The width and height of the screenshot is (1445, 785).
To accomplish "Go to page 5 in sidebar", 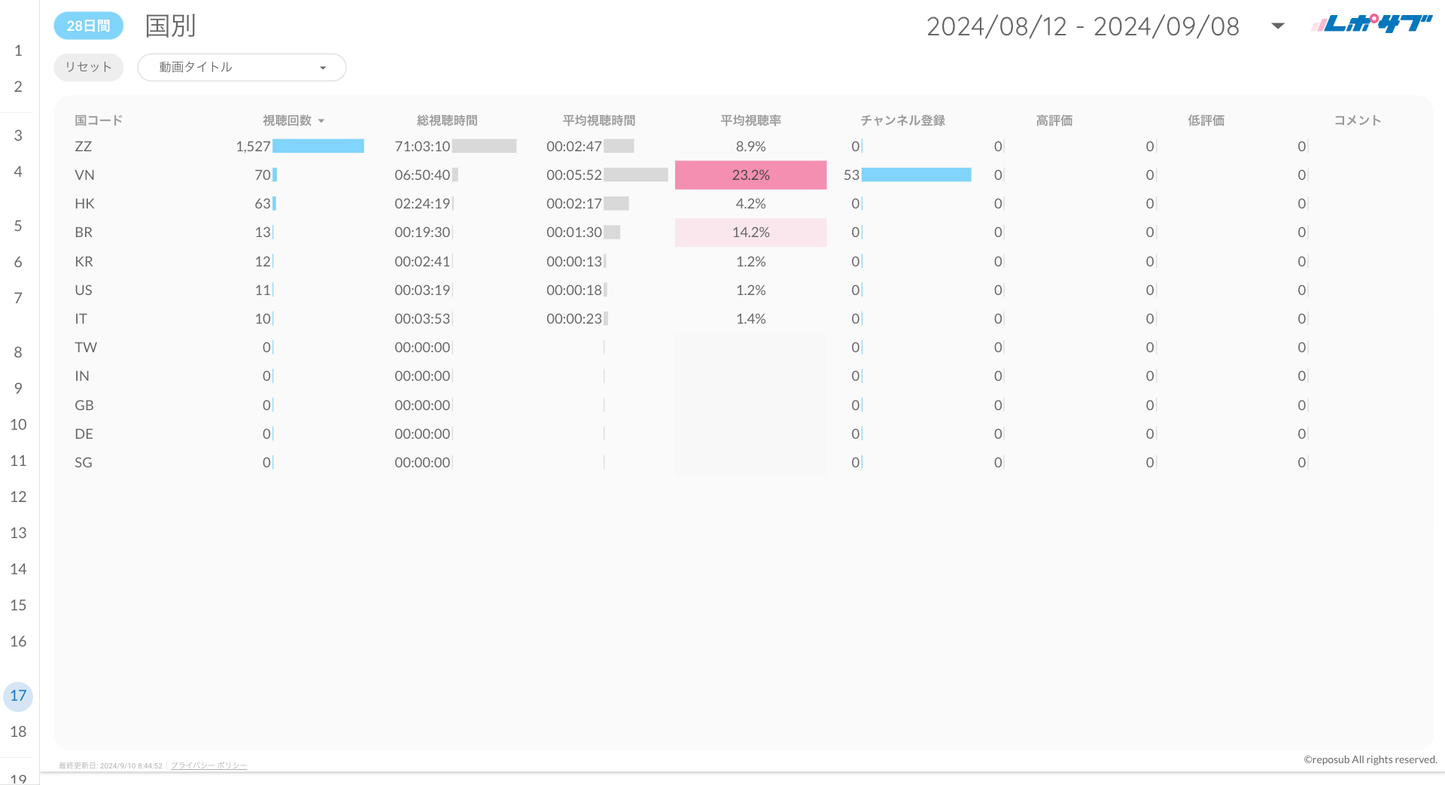I will point(18,225).
